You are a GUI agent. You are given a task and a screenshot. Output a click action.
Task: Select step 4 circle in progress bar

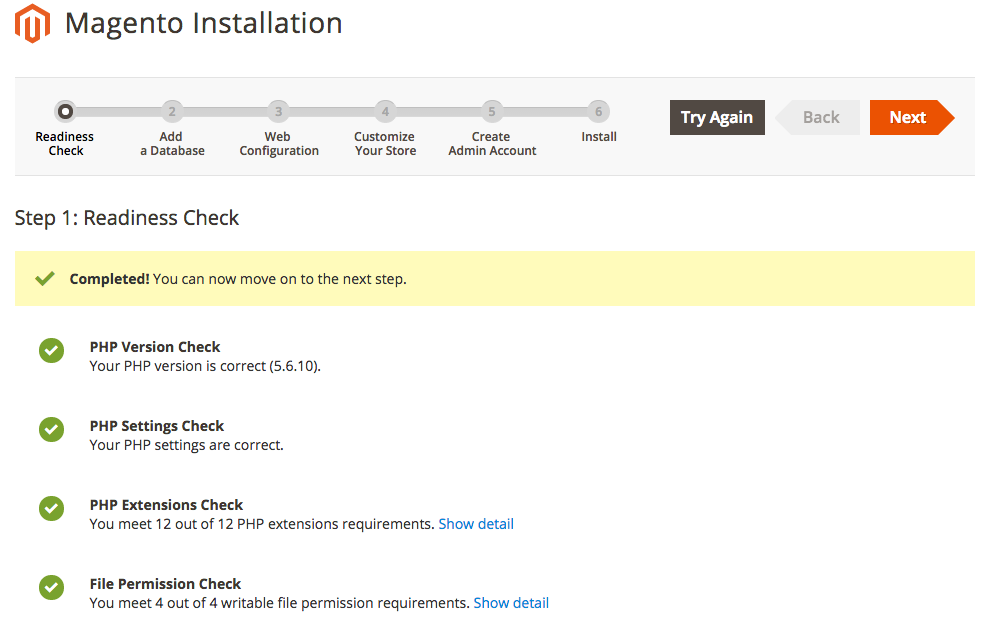tap(385, 112)
